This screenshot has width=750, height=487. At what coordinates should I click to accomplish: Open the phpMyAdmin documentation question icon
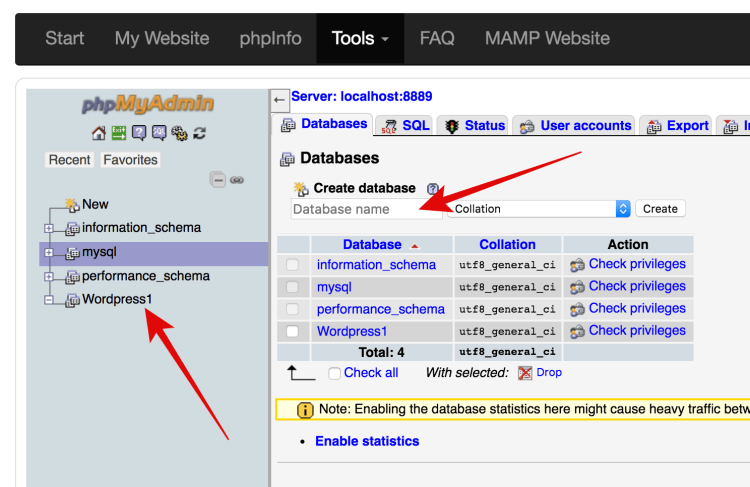pyautogui.click(x=139, y=133)
